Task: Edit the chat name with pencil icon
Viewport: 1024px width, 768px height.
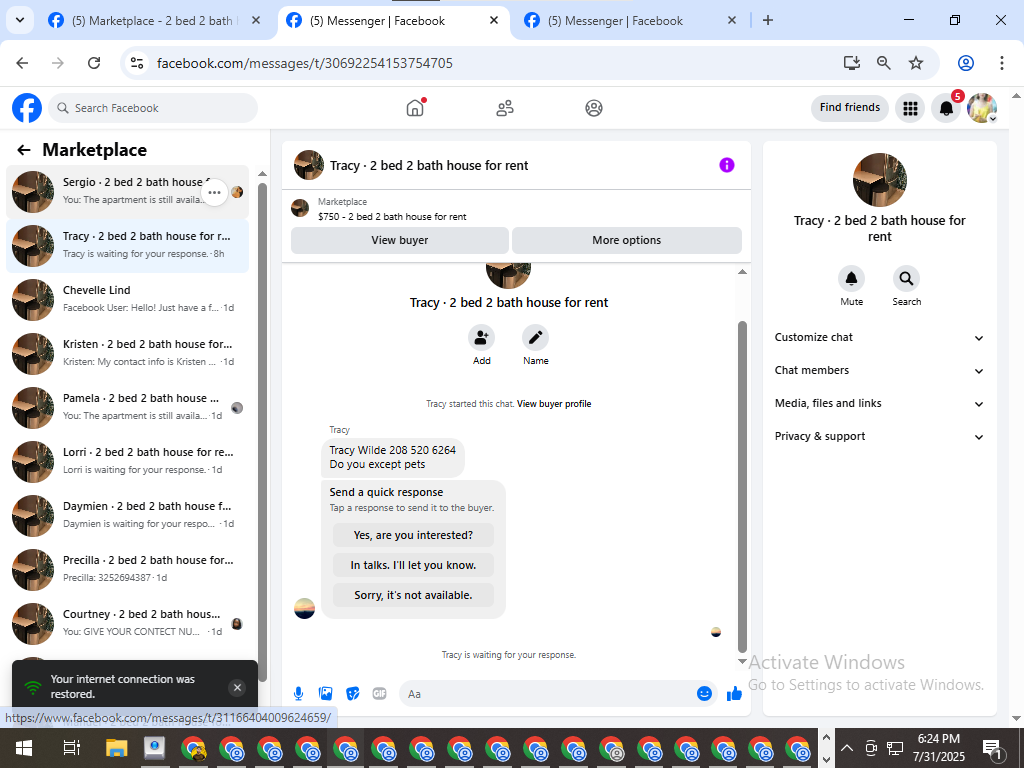Action: click(x=536, y=338)
